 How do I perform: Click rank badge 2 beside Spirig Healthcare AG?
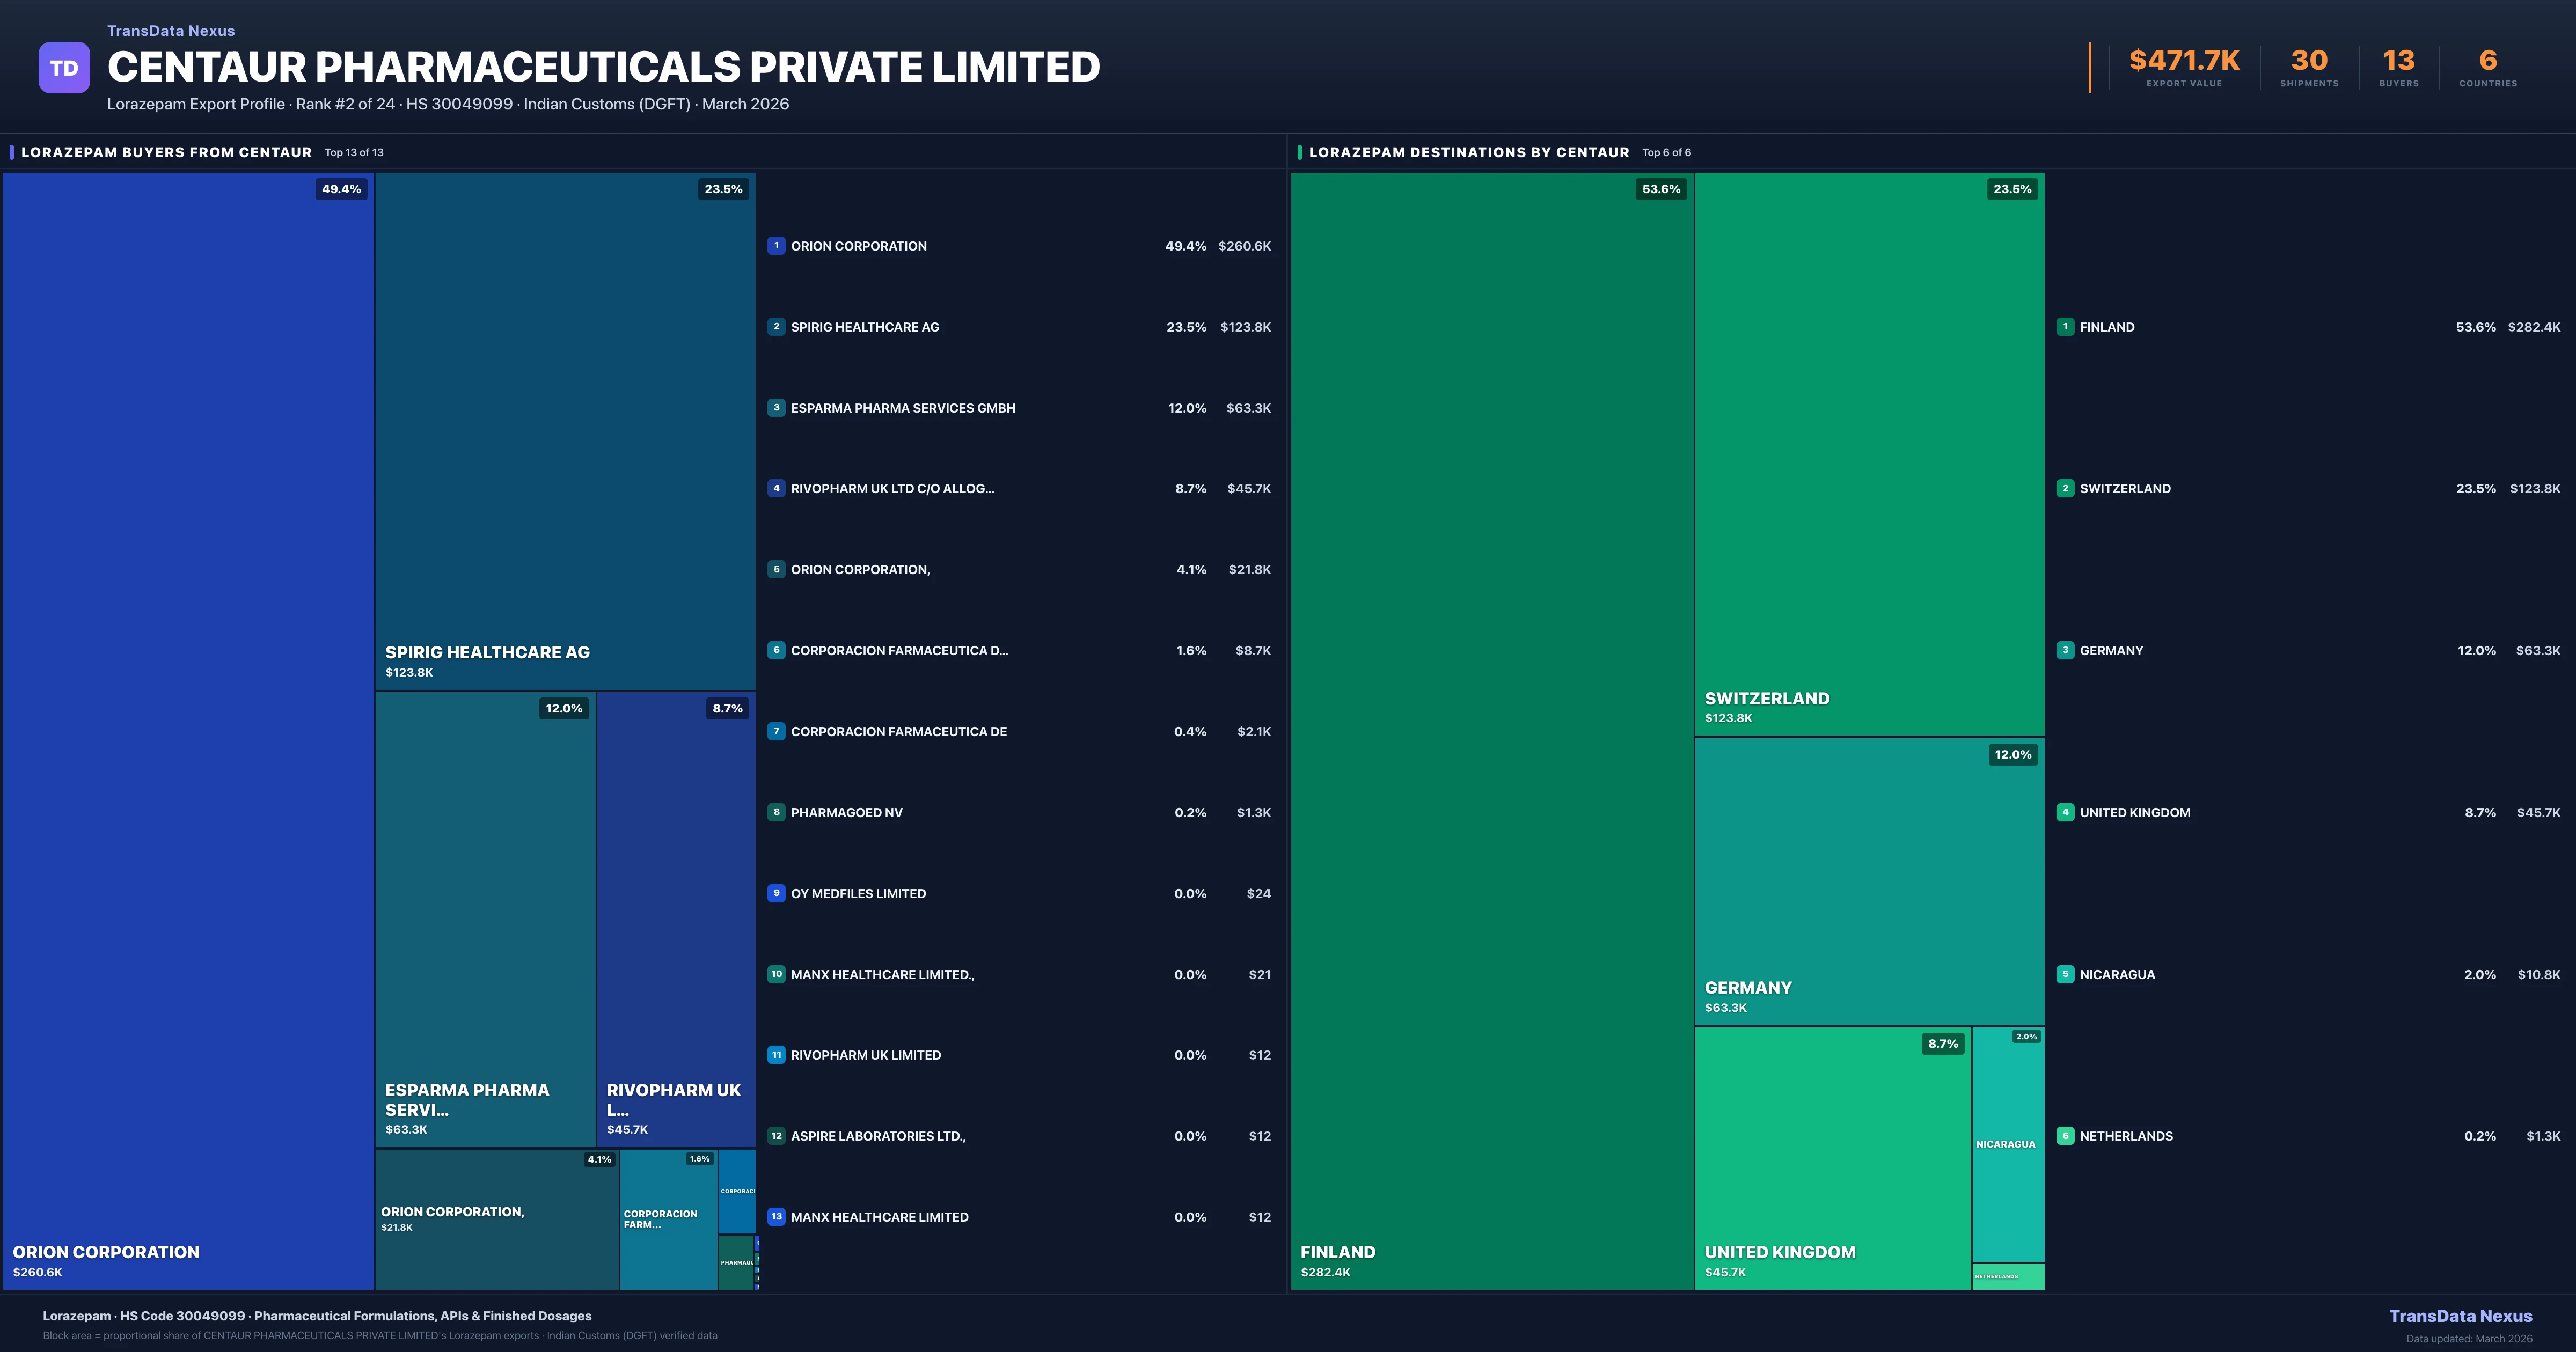click(x=776, y=327)
